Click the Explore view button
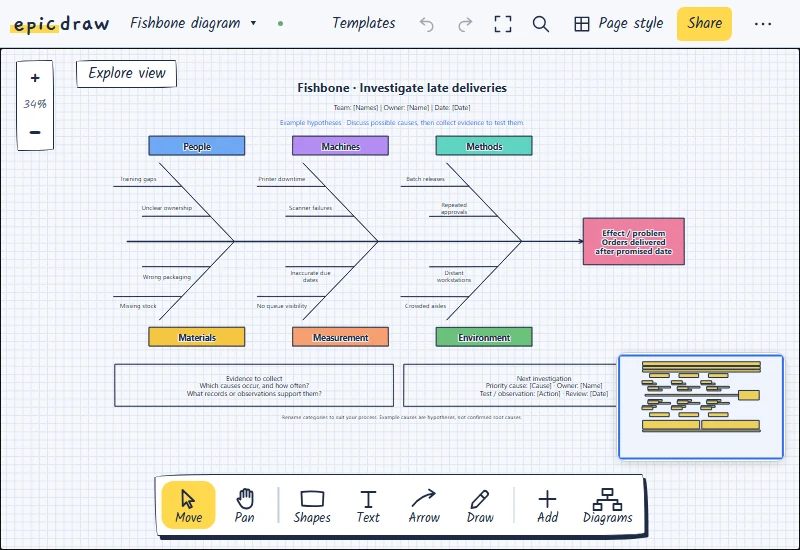800x550 pixels. pyautogui.click(x=127, y=73)
